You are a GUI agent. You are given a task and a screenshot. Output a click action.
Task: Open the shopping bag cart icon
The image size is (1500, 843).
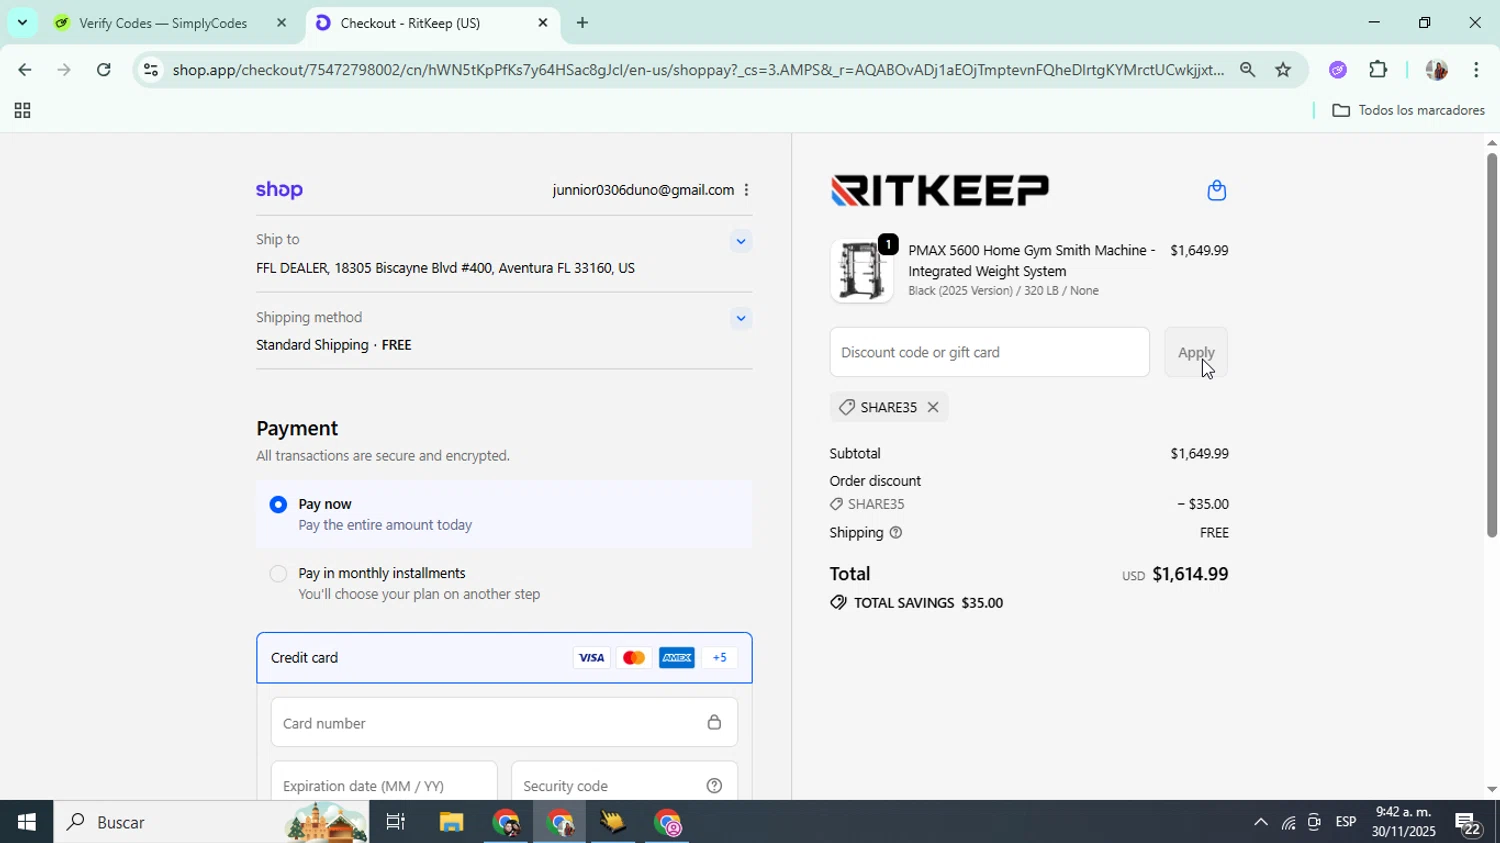pos(1216,190)
